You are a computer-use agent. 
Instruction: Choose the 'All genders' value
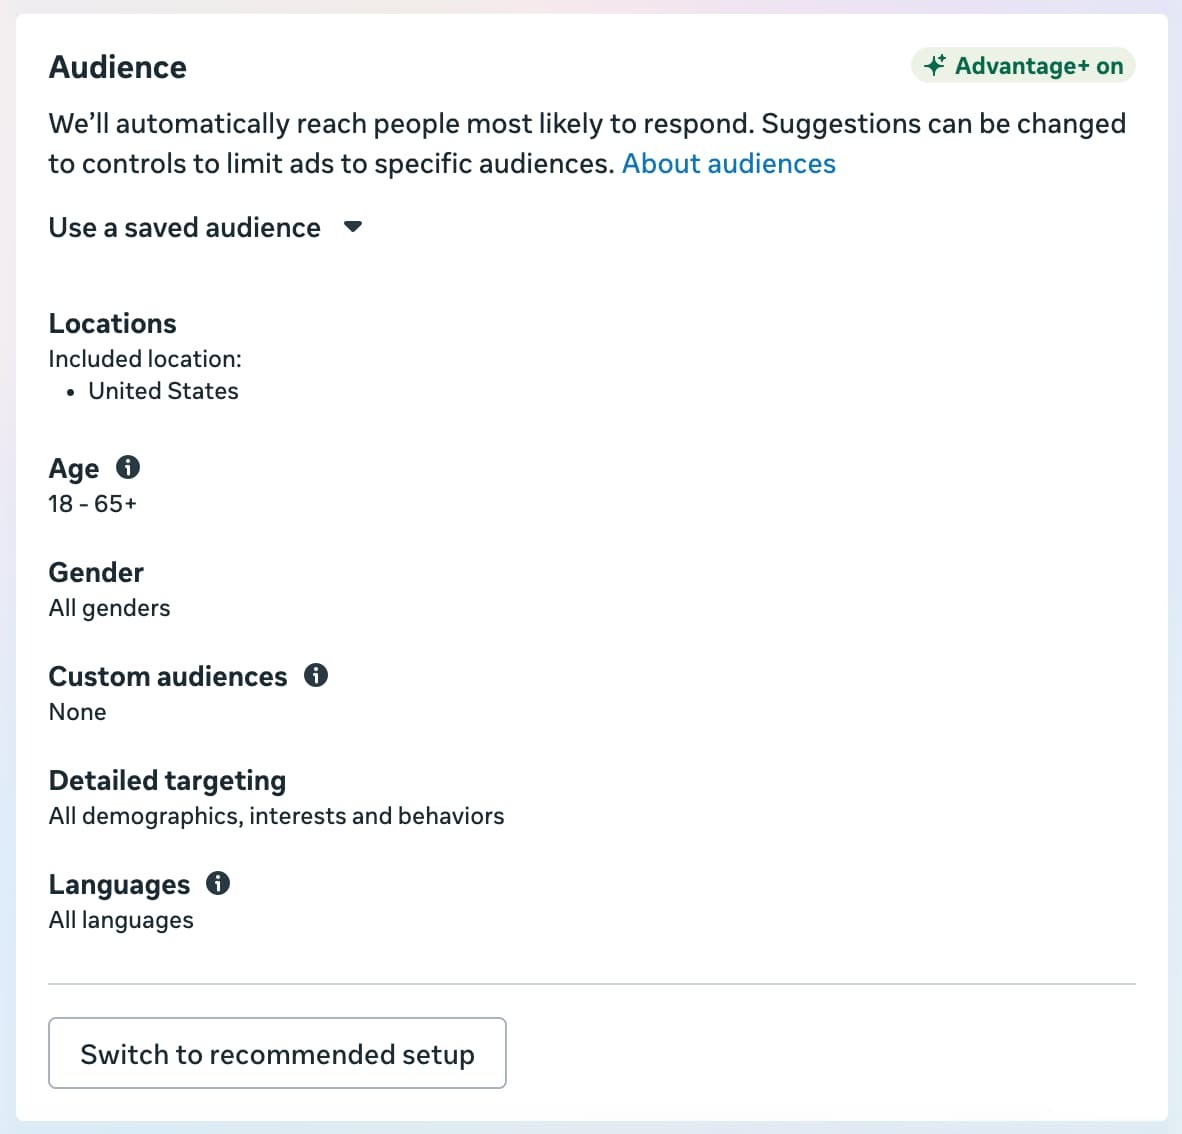coord(109,608)
